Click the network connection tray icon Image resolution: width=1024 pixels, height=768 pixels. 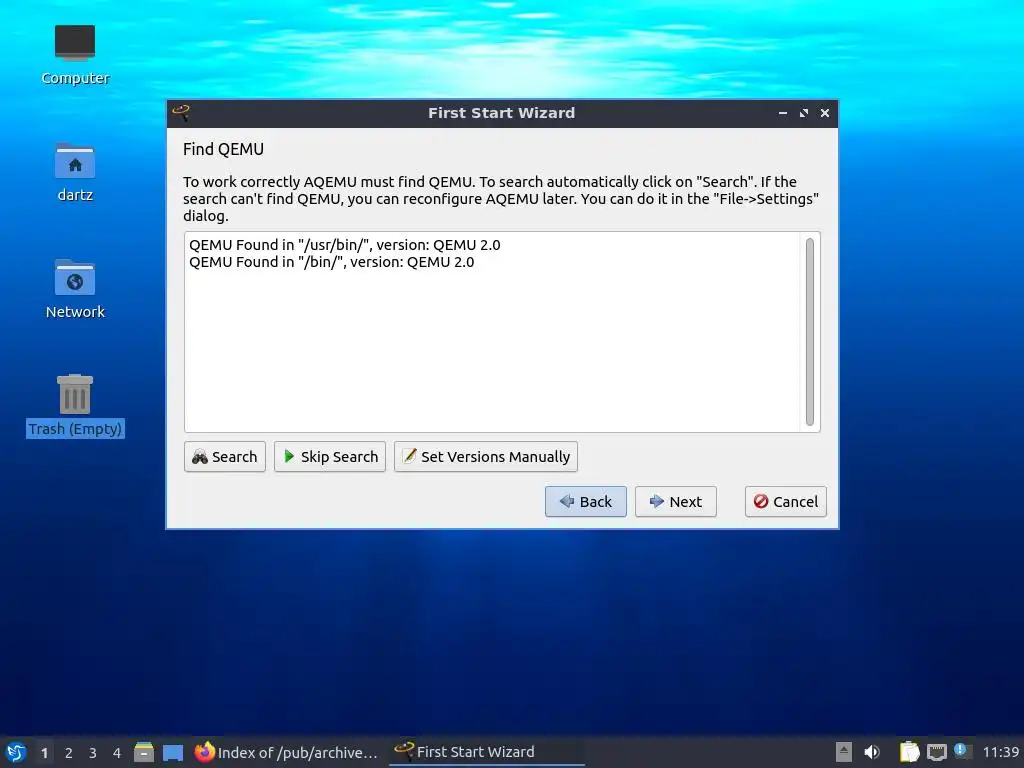pyautogui.click(x=936, y=752)
